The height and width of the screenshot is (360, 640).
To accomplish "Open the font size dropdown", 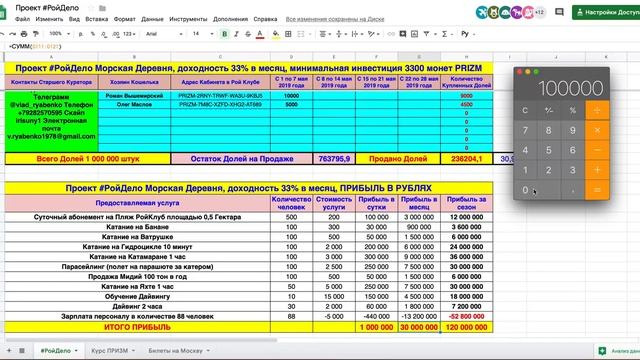I will (203, 34).
